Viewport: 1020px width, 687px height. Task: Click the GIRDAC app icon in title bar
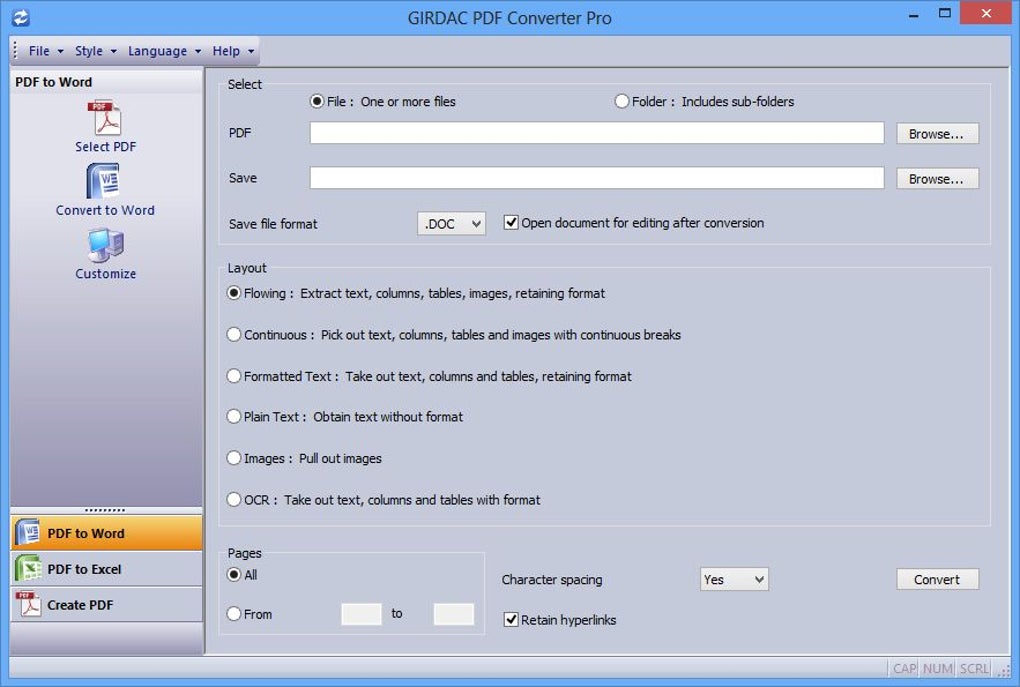pyautogui.click(x=21, y=18)
